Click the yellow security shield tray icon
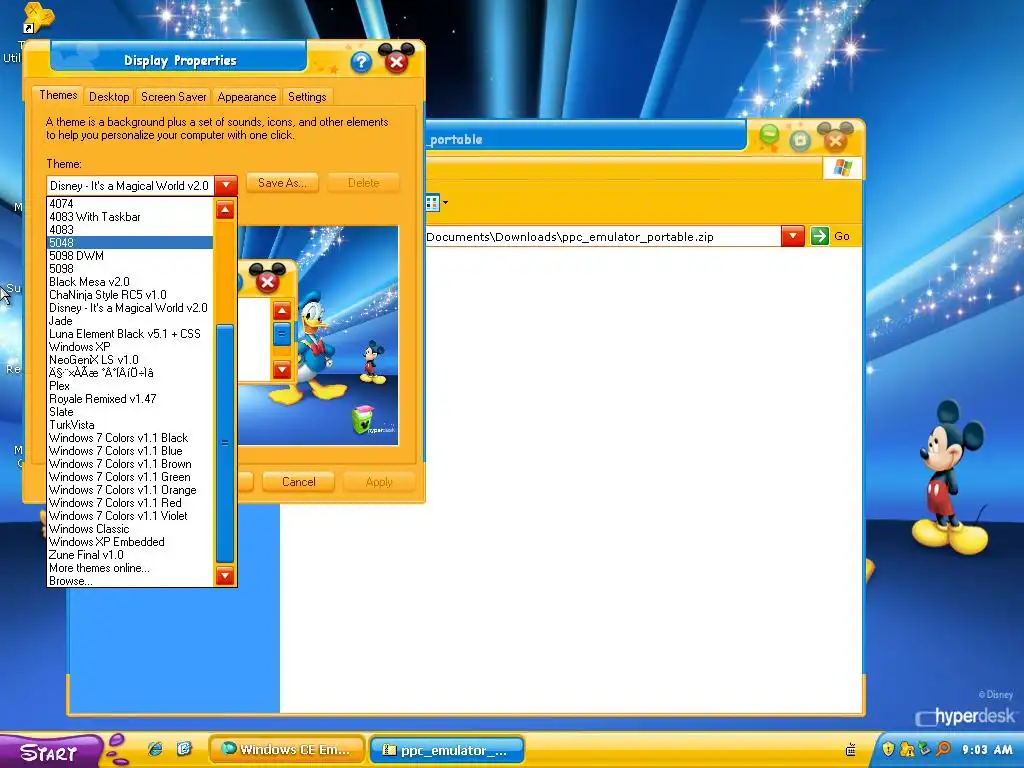 [888, 749]
